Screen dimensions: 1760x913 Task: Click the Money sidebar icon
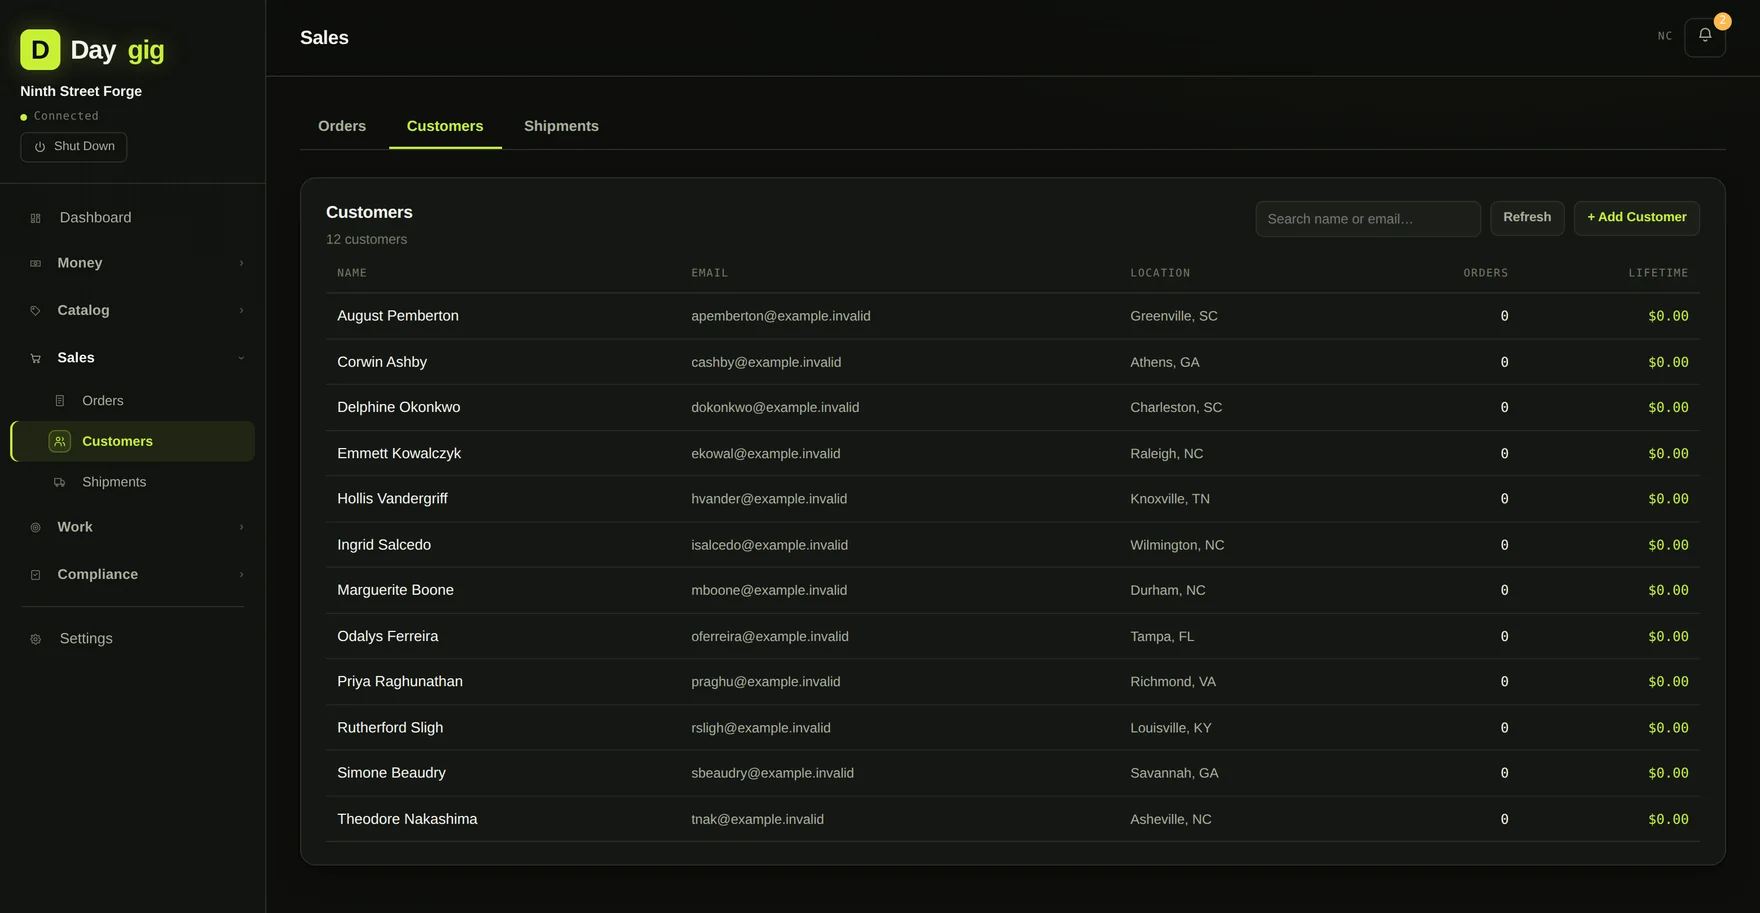tap(36, 264)
